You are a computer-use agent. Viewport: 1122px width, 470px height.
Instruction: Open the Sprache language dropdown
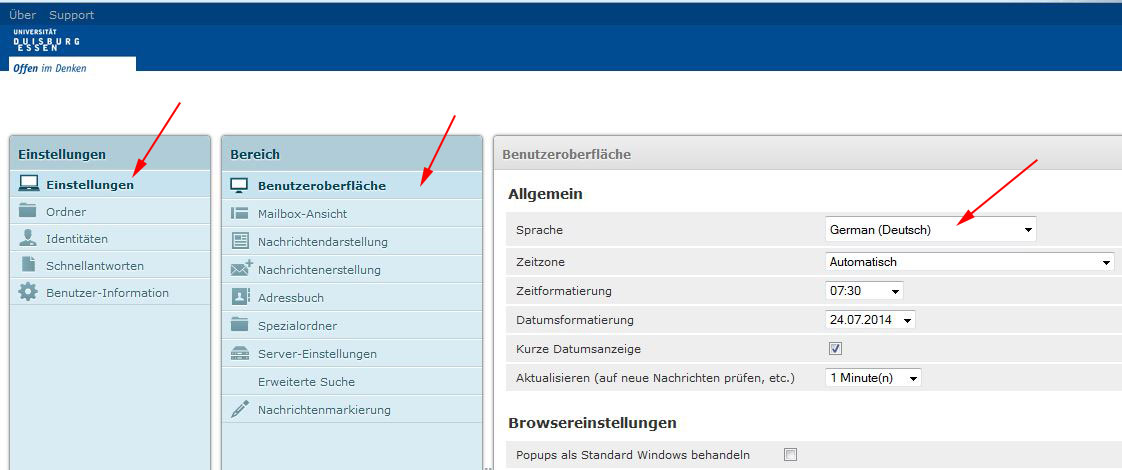tap(930, 230)
